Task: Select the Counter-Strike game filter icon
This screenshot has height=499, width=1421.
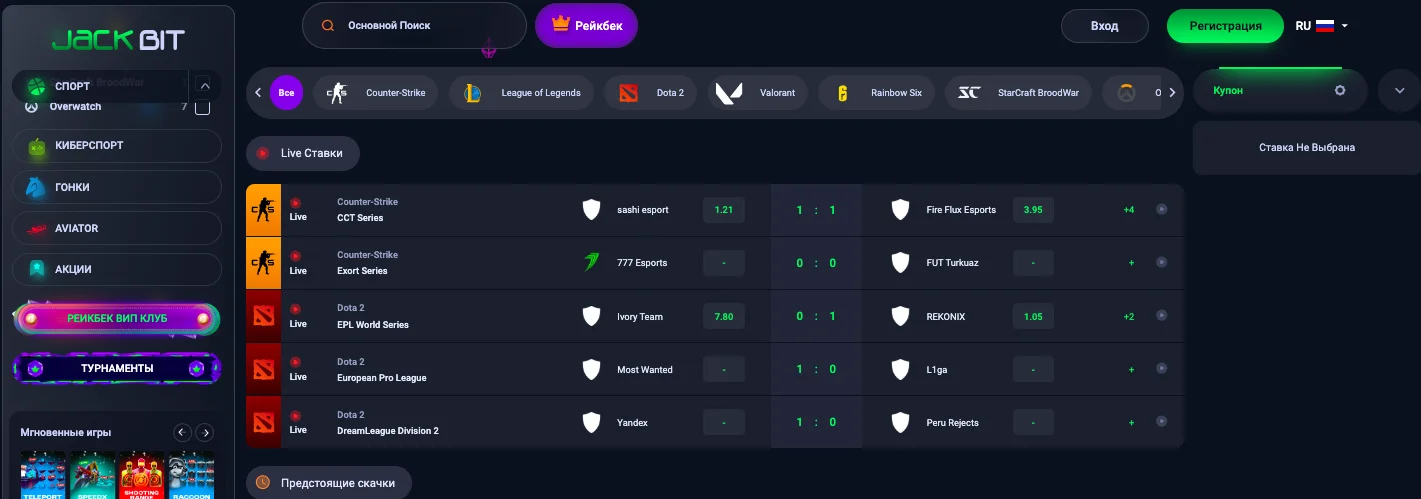Action: (x=337, y=93)
